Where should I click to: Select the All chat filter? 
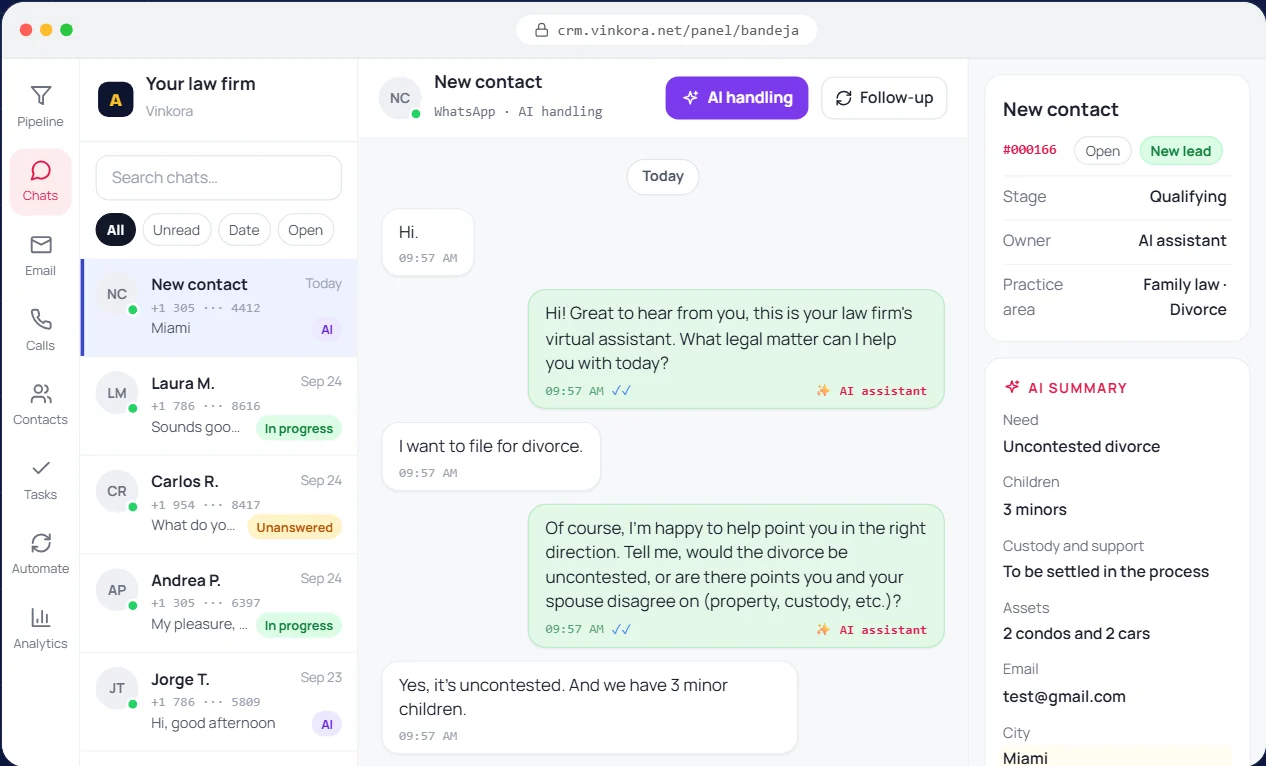(x=116, y=230)
